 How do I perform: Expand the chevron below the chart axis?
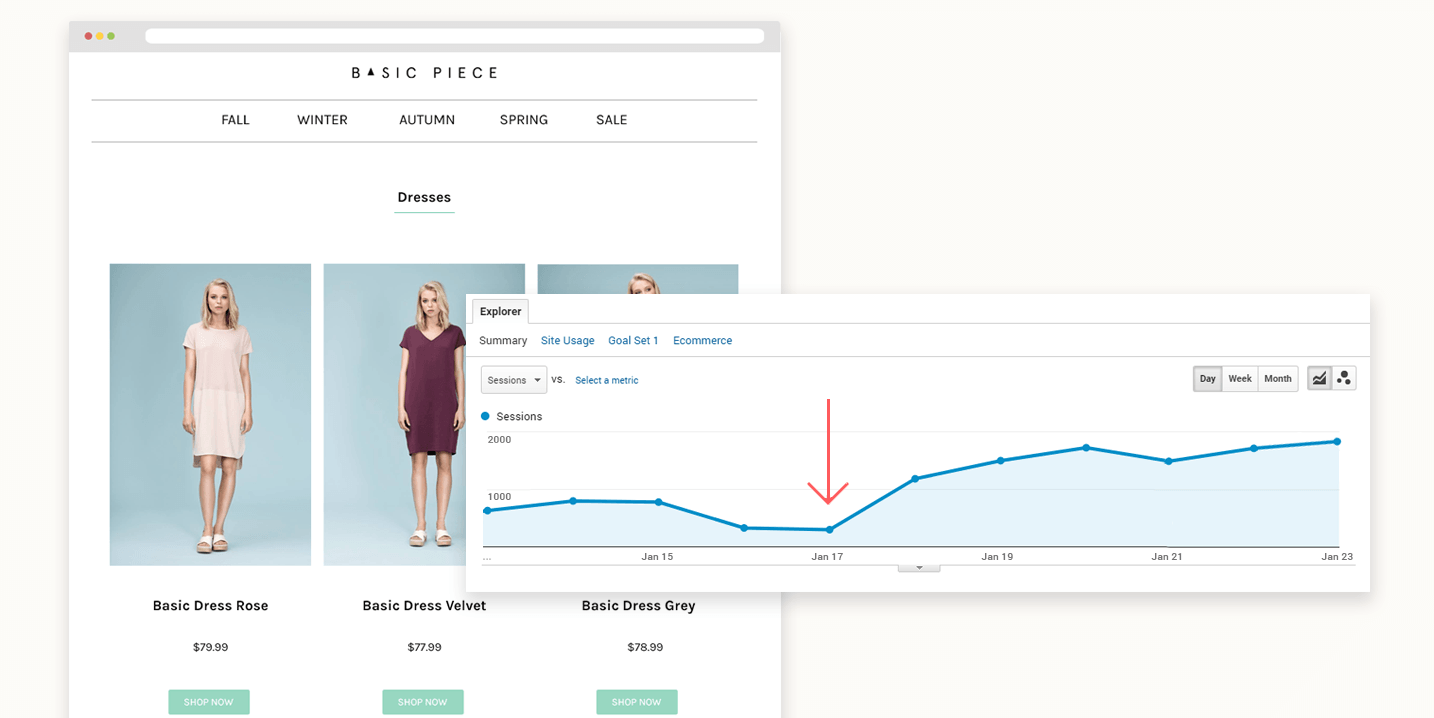[x=918, y=565]
